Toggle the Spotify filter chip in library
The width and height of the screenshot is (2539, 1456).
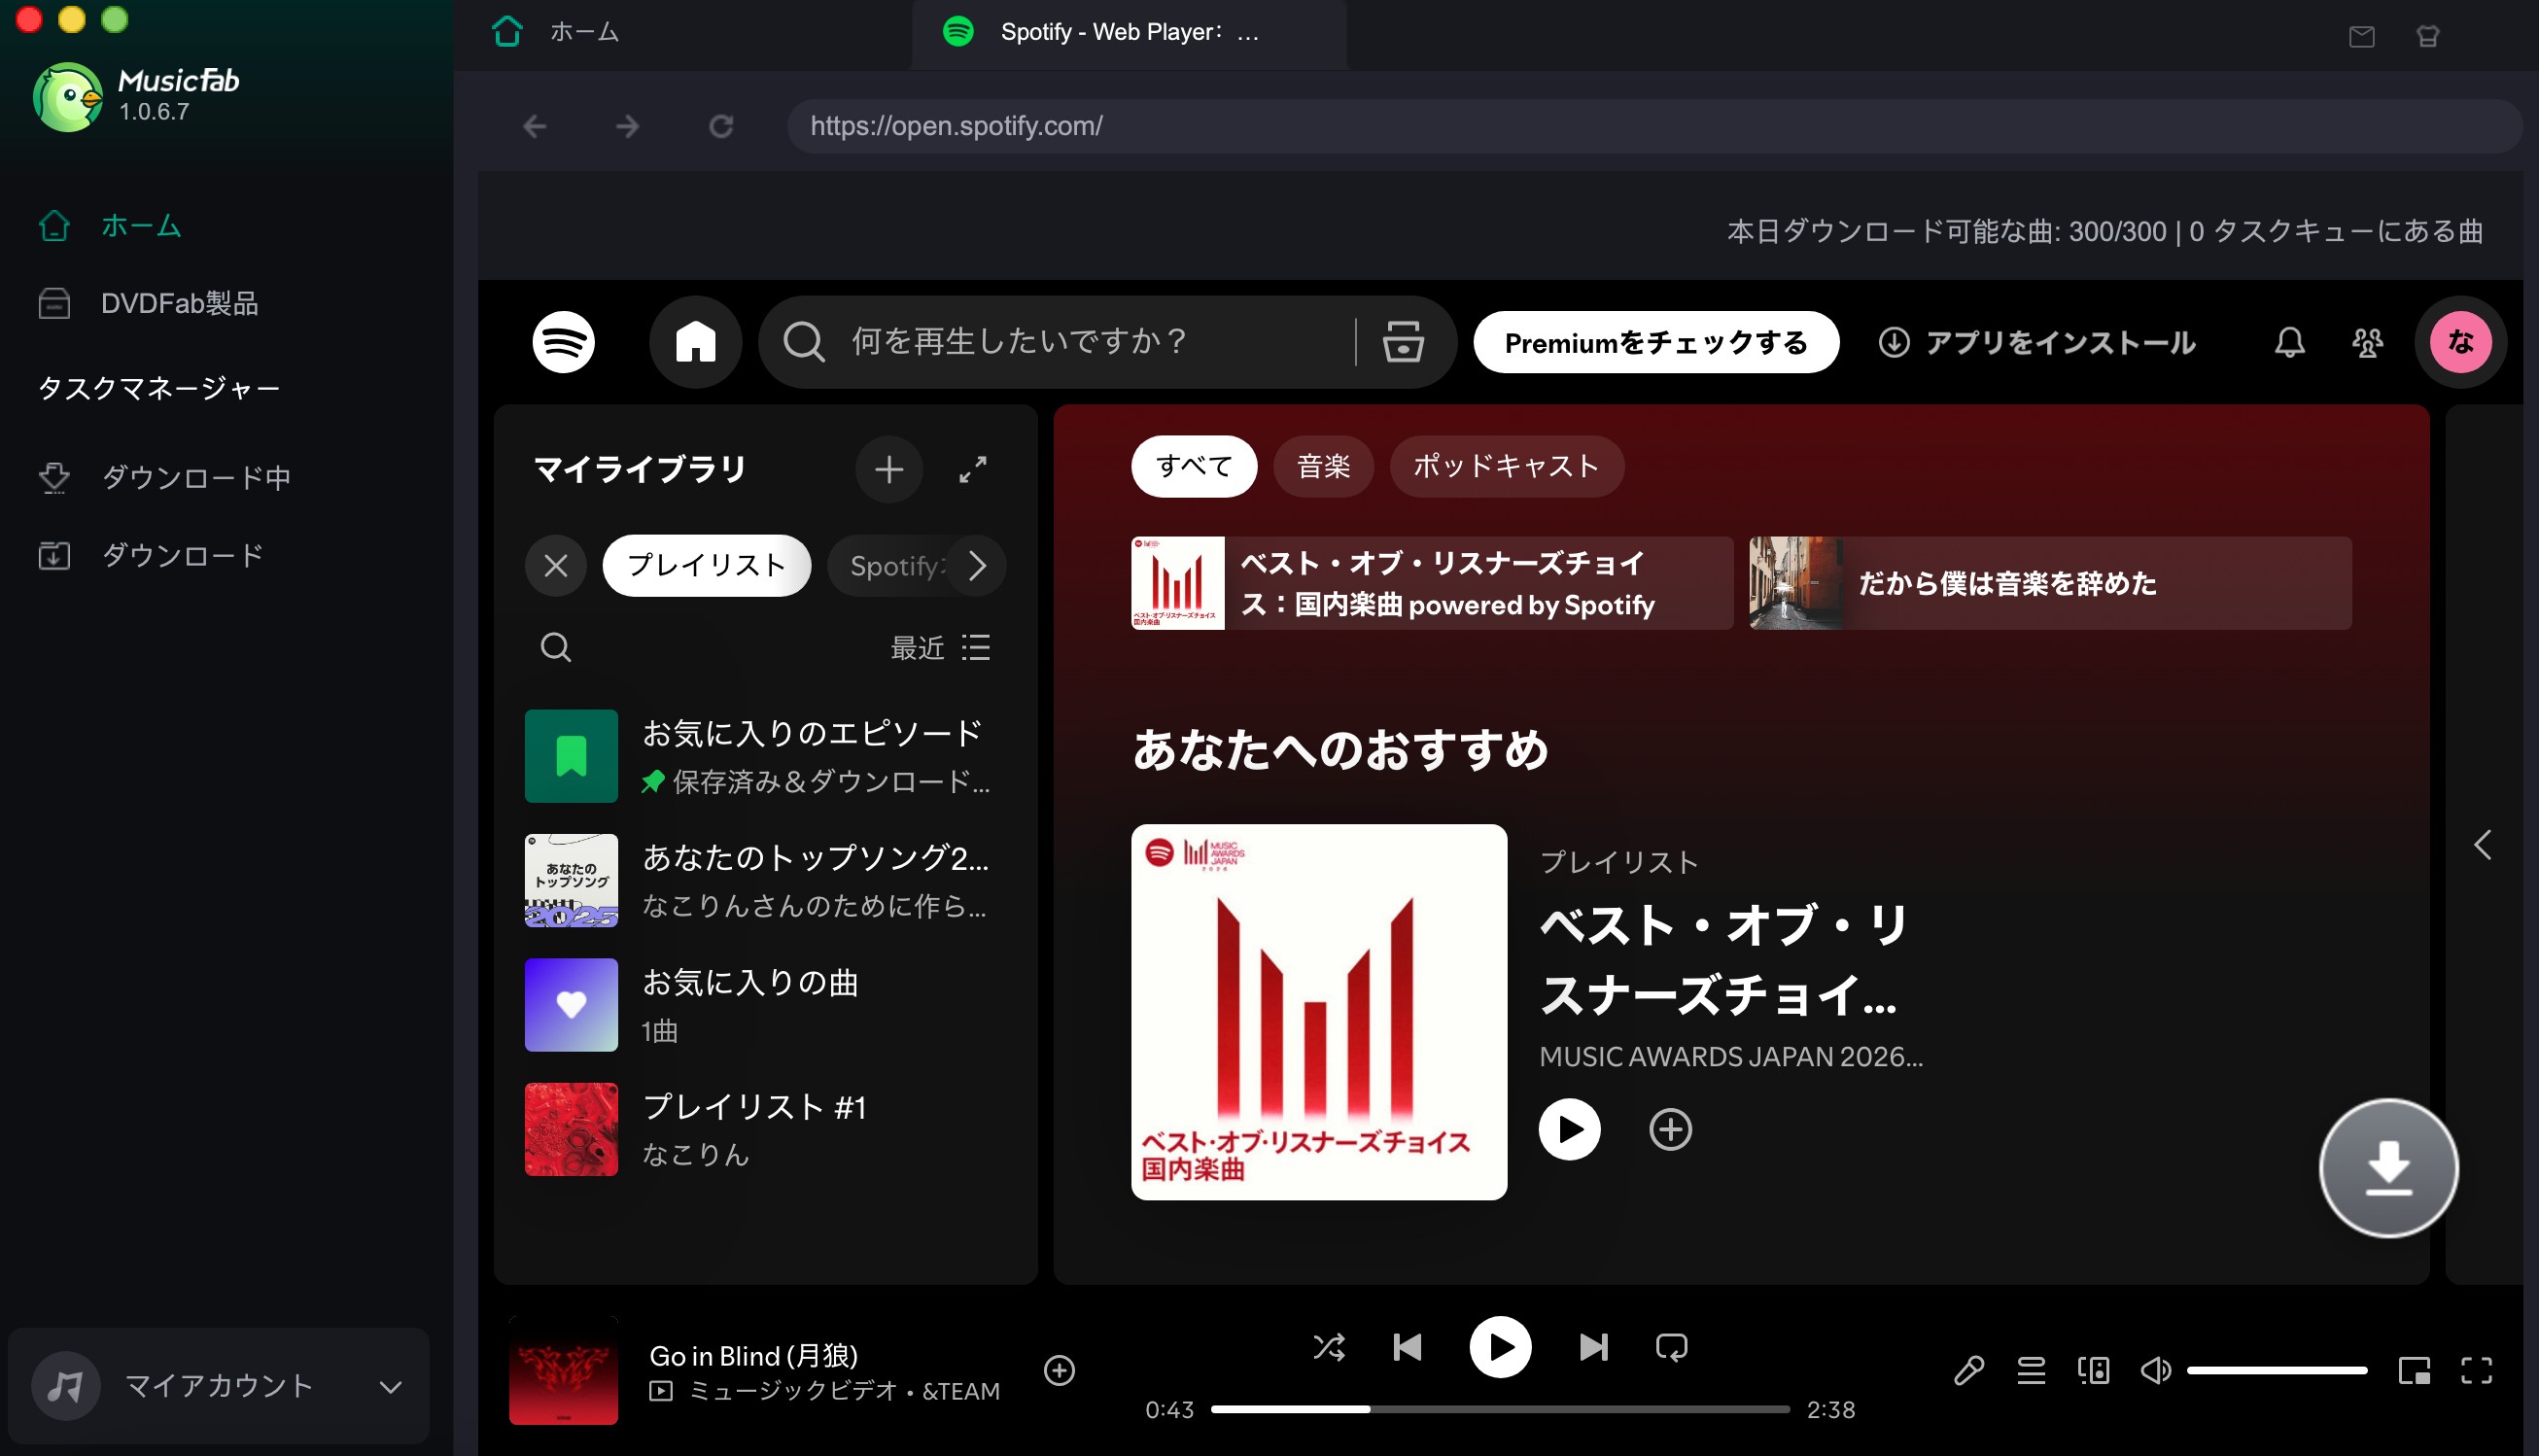pos(890,566)
